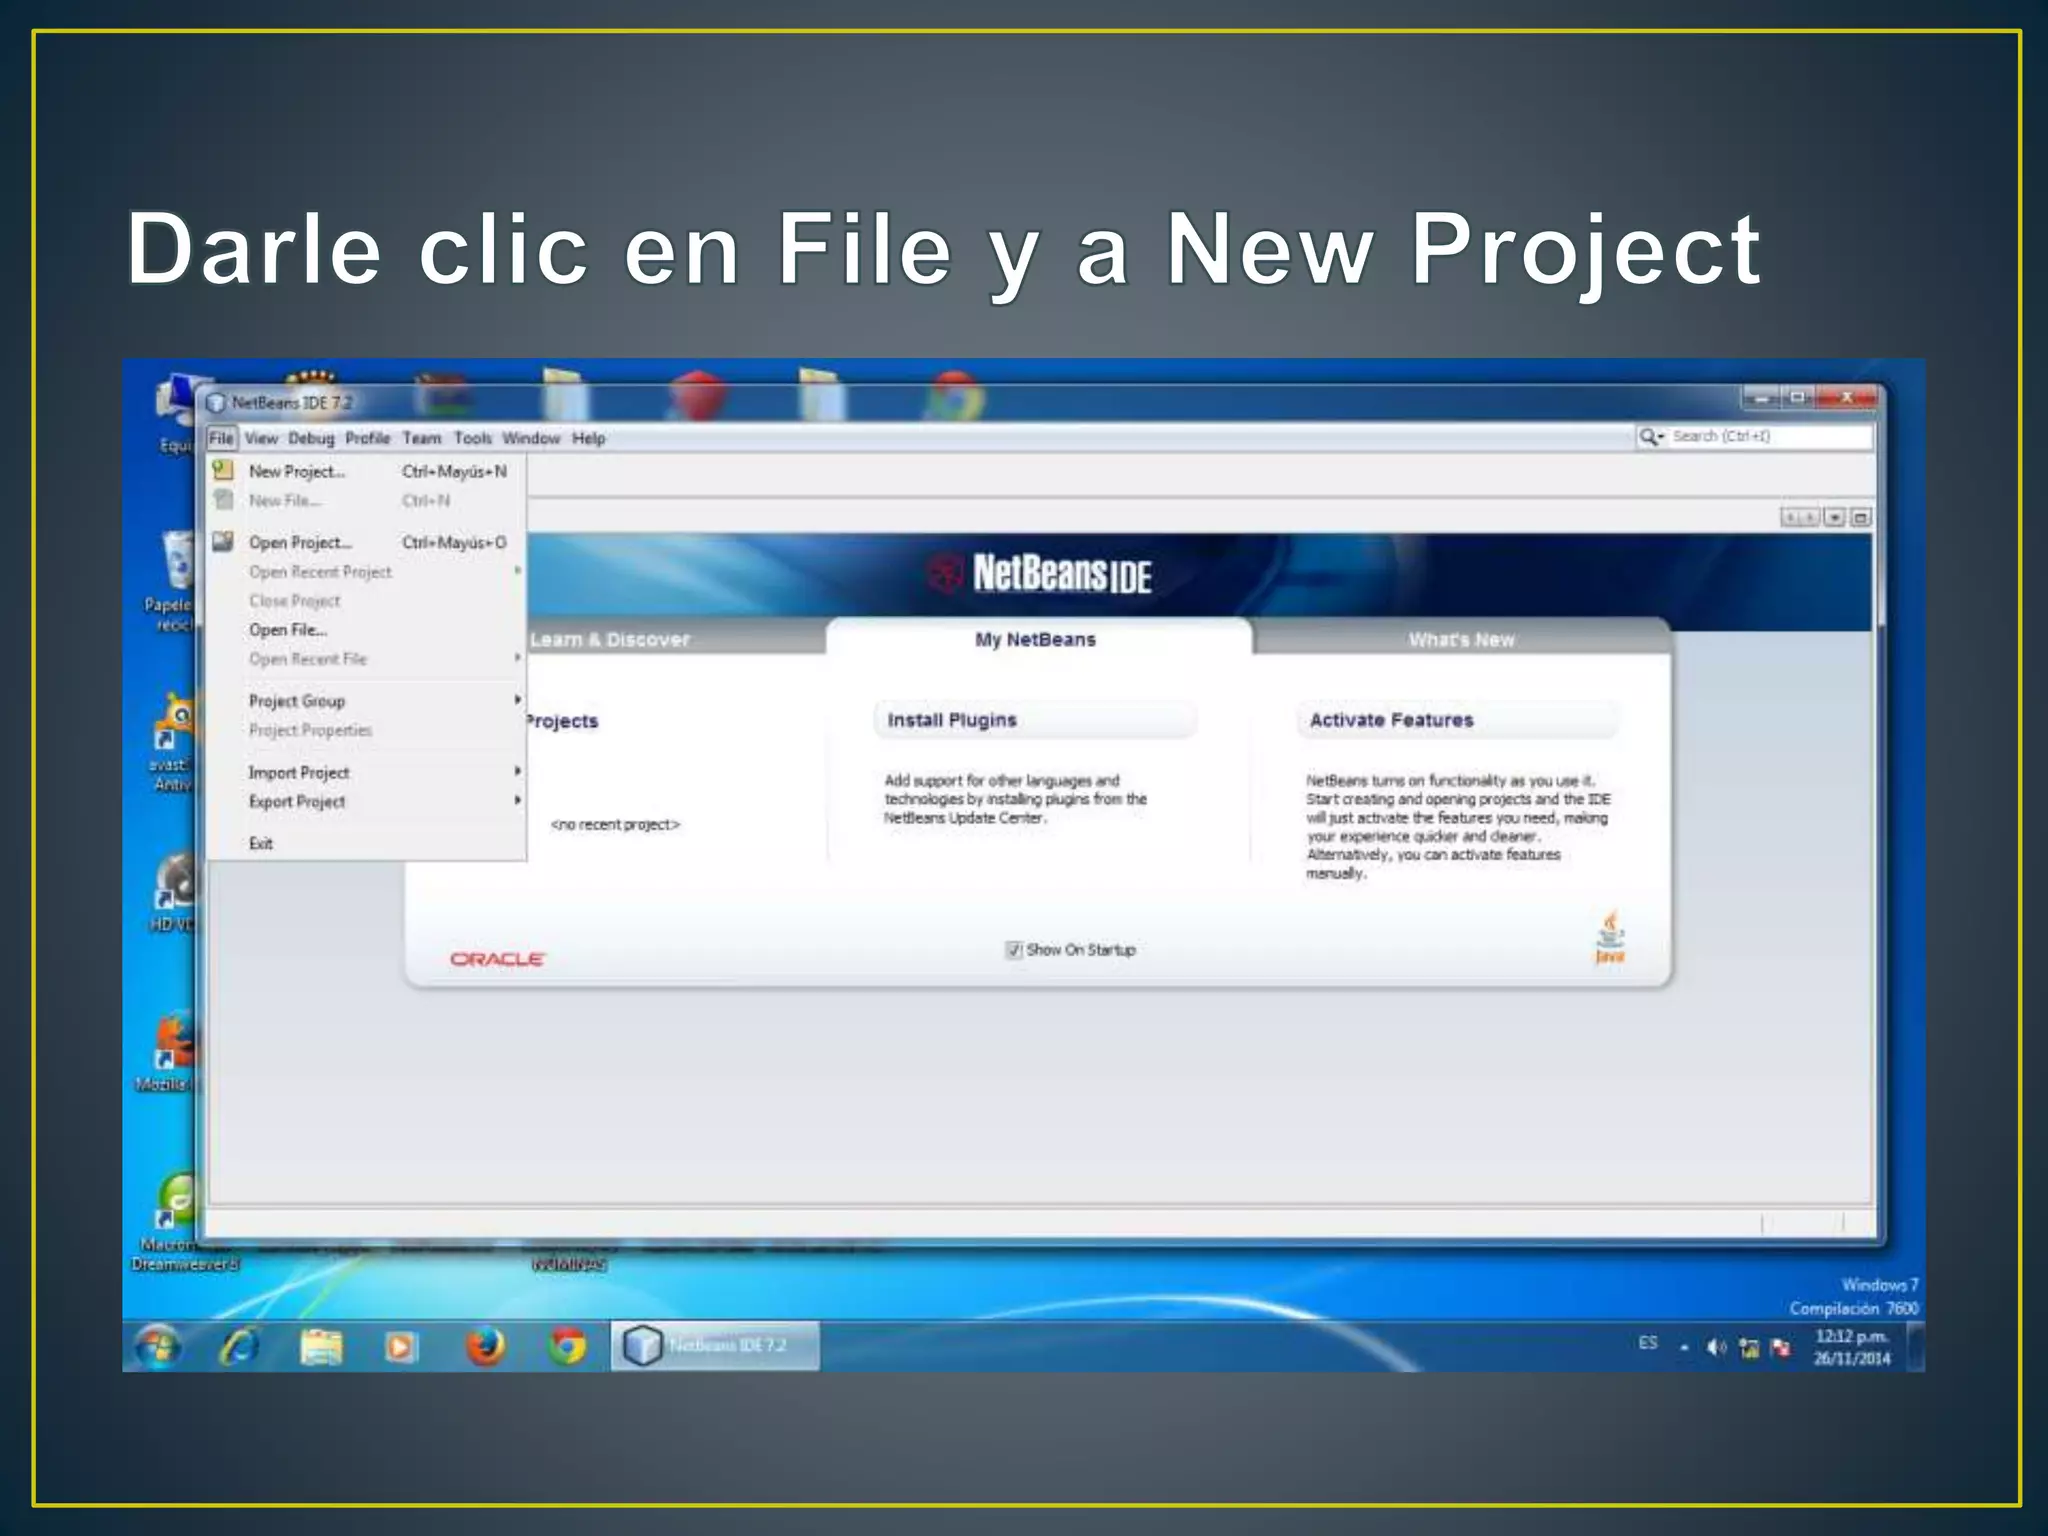
Task: Open the Tools menu
Action: 472,438
